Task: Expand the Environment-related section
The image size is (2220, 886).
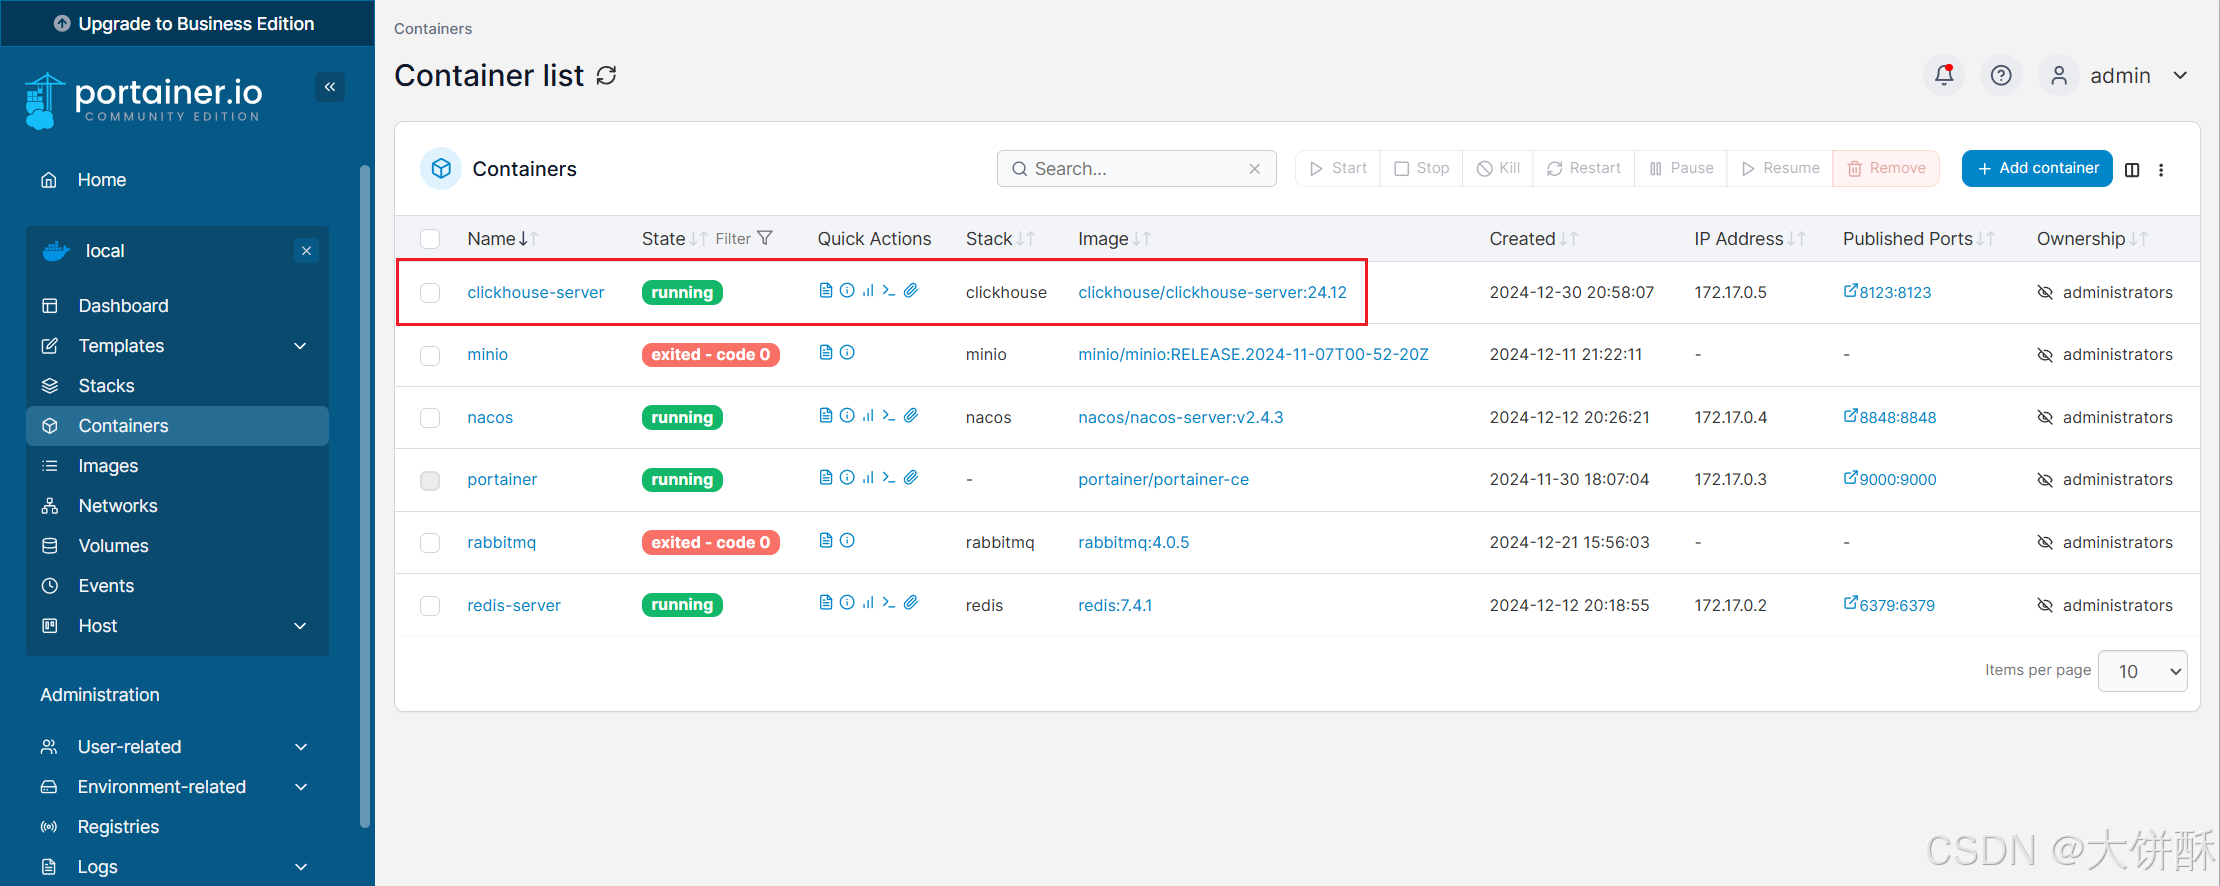Action: (x=177, y=787)
